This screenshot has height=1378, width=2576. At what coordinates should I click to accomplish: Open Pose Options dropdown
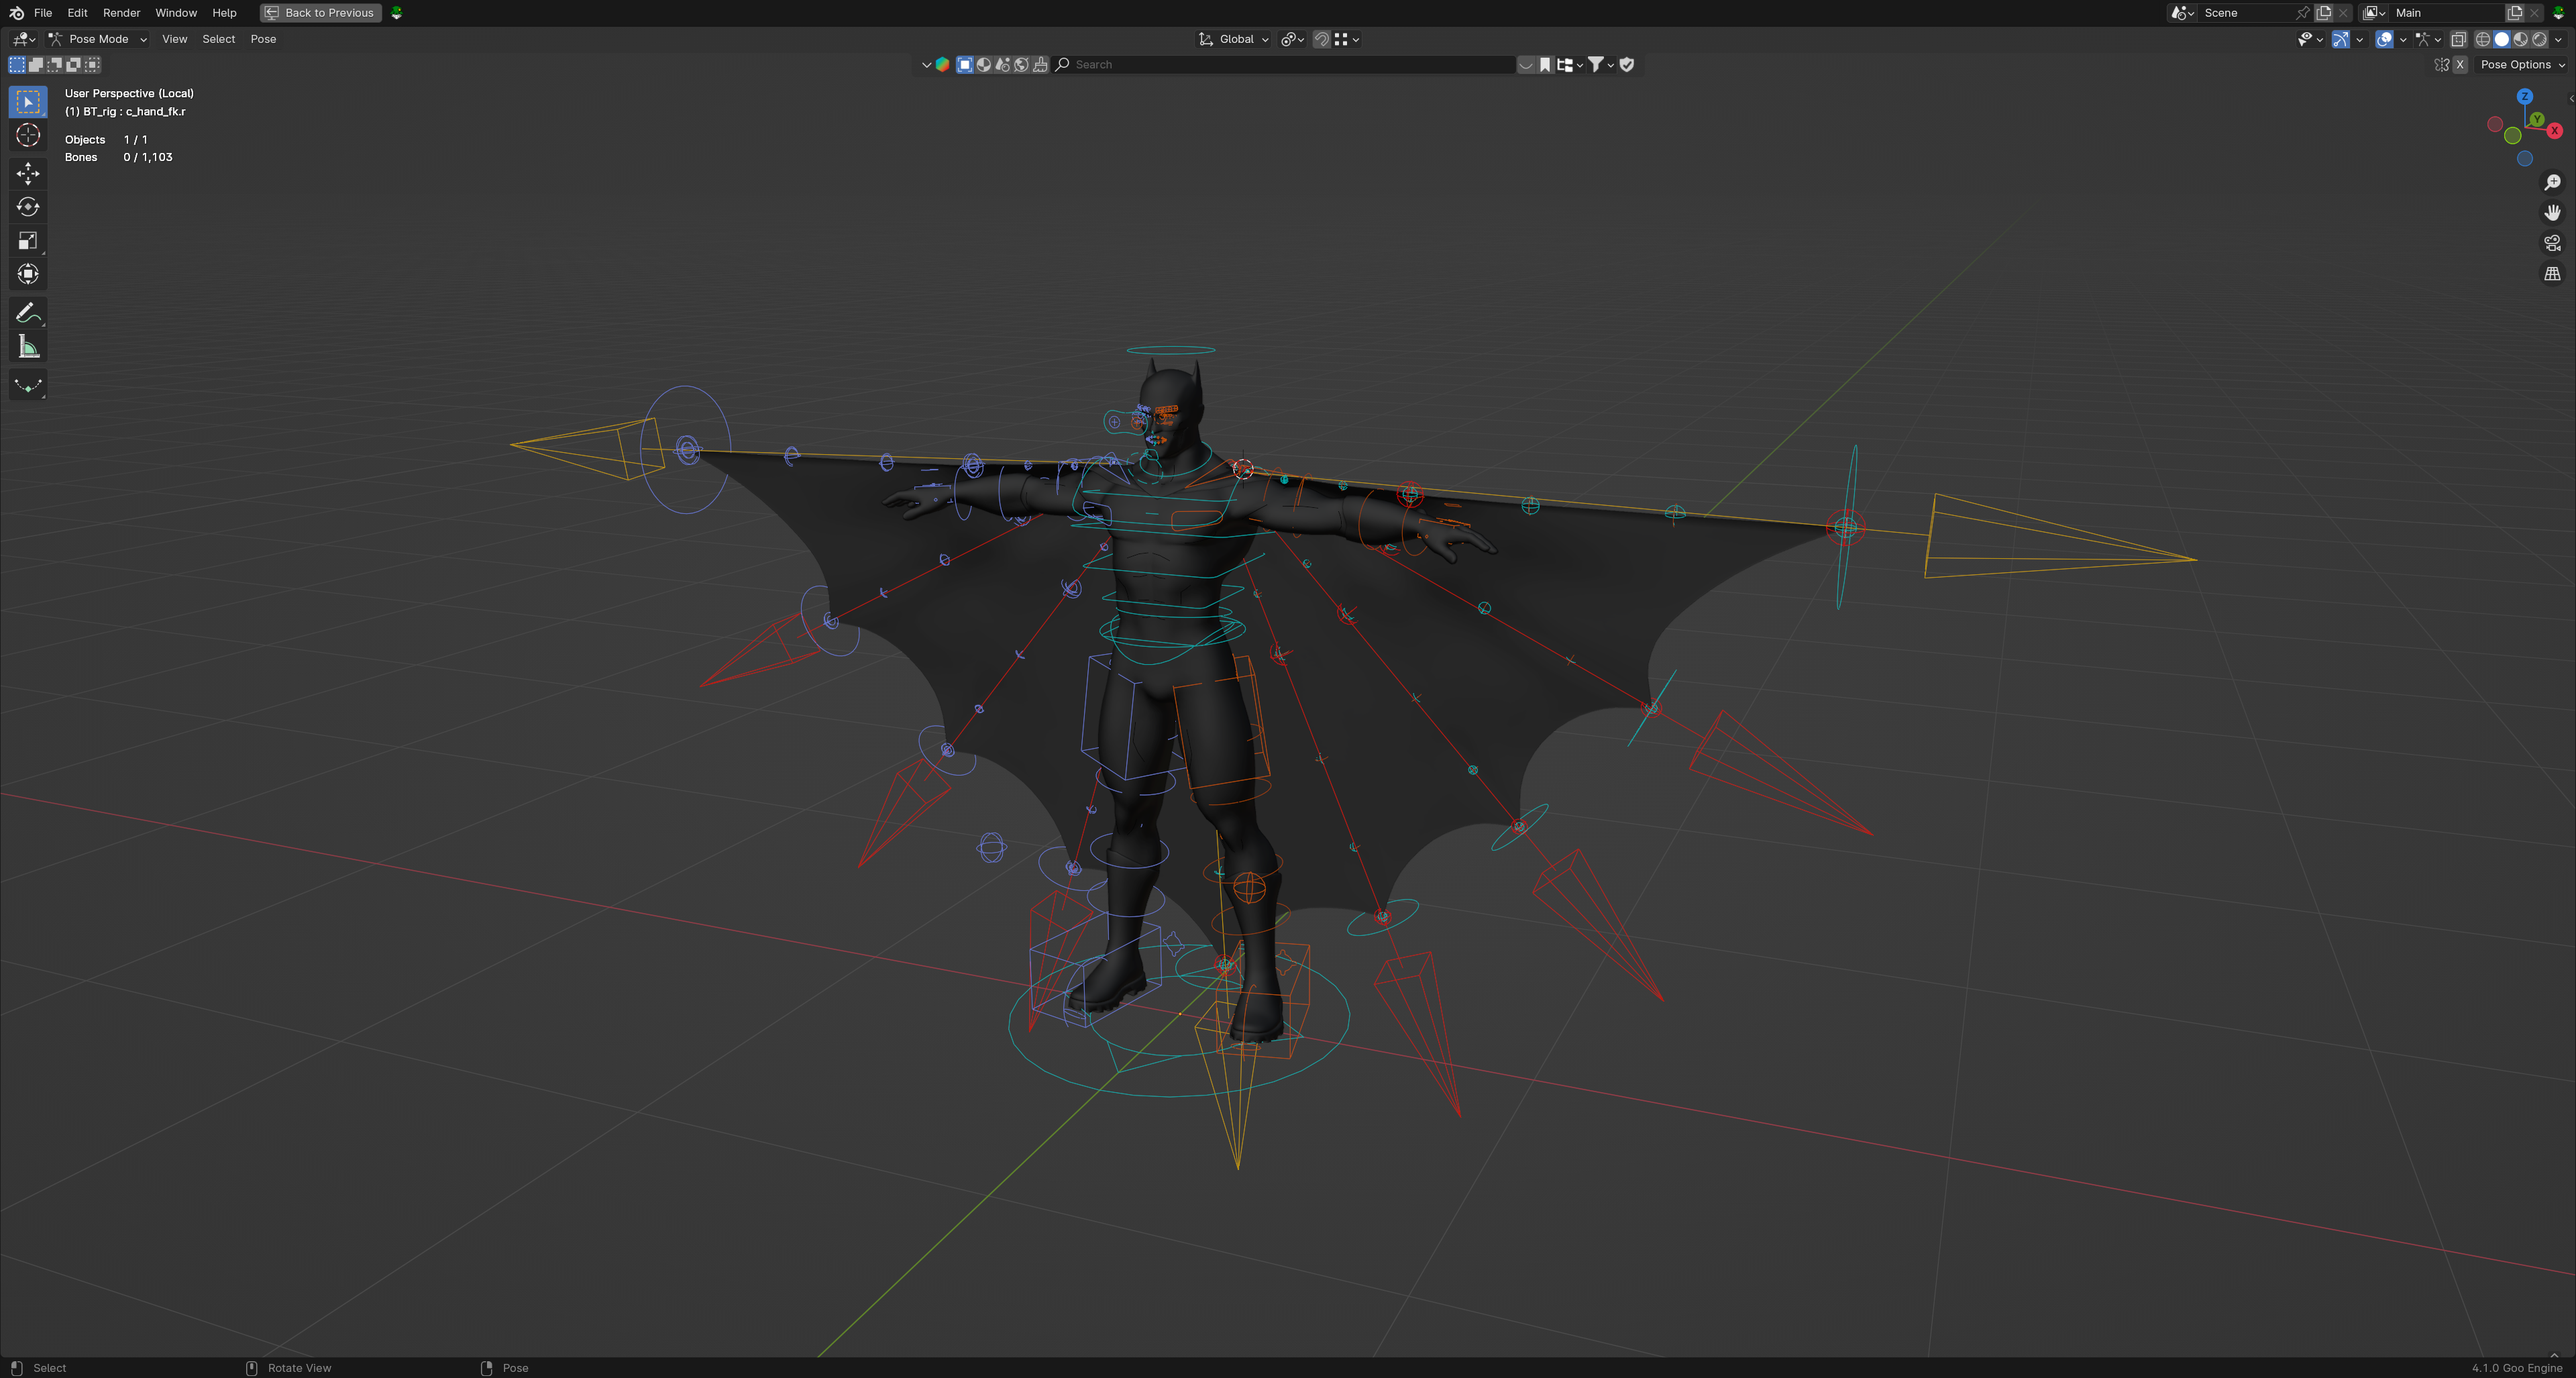tap(2521, 65)
